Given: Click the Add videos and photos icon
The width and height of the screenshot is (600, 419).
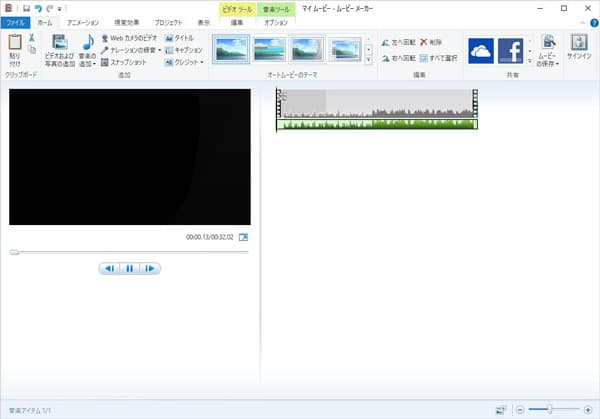Looking at the screenshot, I should (59, 43).
